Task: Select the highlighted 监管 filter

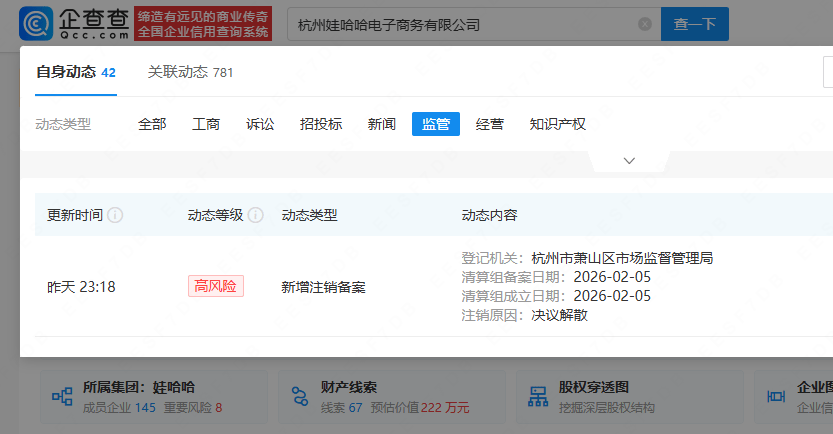Action: click(435, 124)
